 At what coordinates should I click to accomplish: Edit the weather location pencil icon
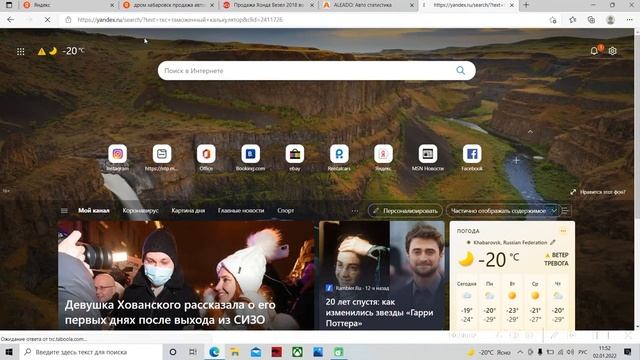[553, 242]
